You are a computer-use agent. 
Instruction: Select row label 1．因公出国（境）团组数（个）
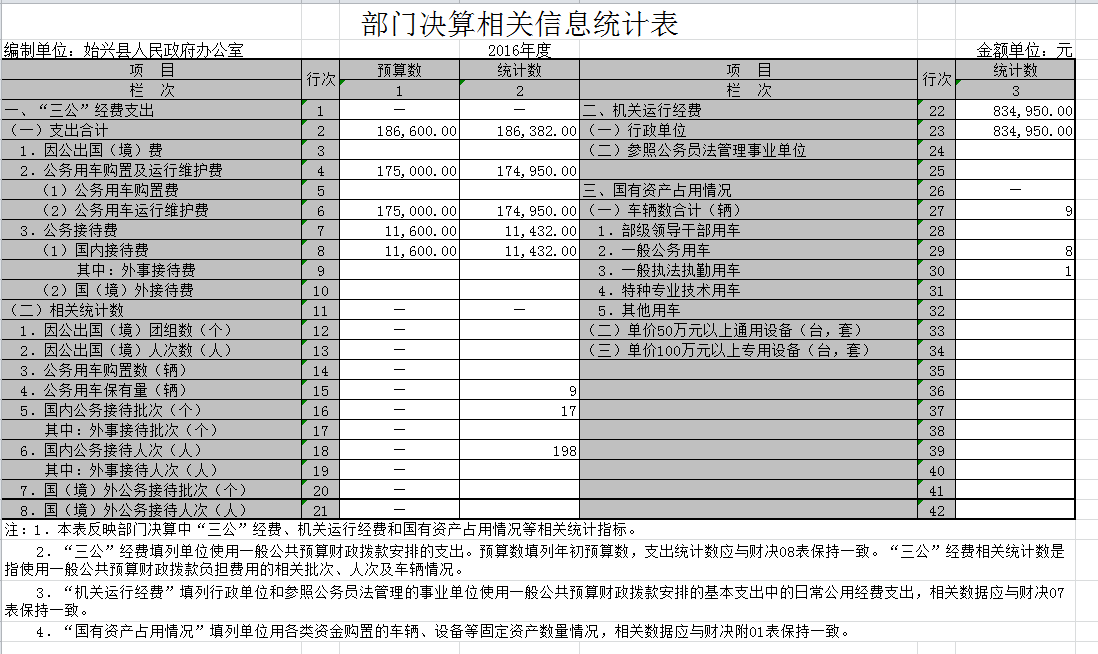125,330
